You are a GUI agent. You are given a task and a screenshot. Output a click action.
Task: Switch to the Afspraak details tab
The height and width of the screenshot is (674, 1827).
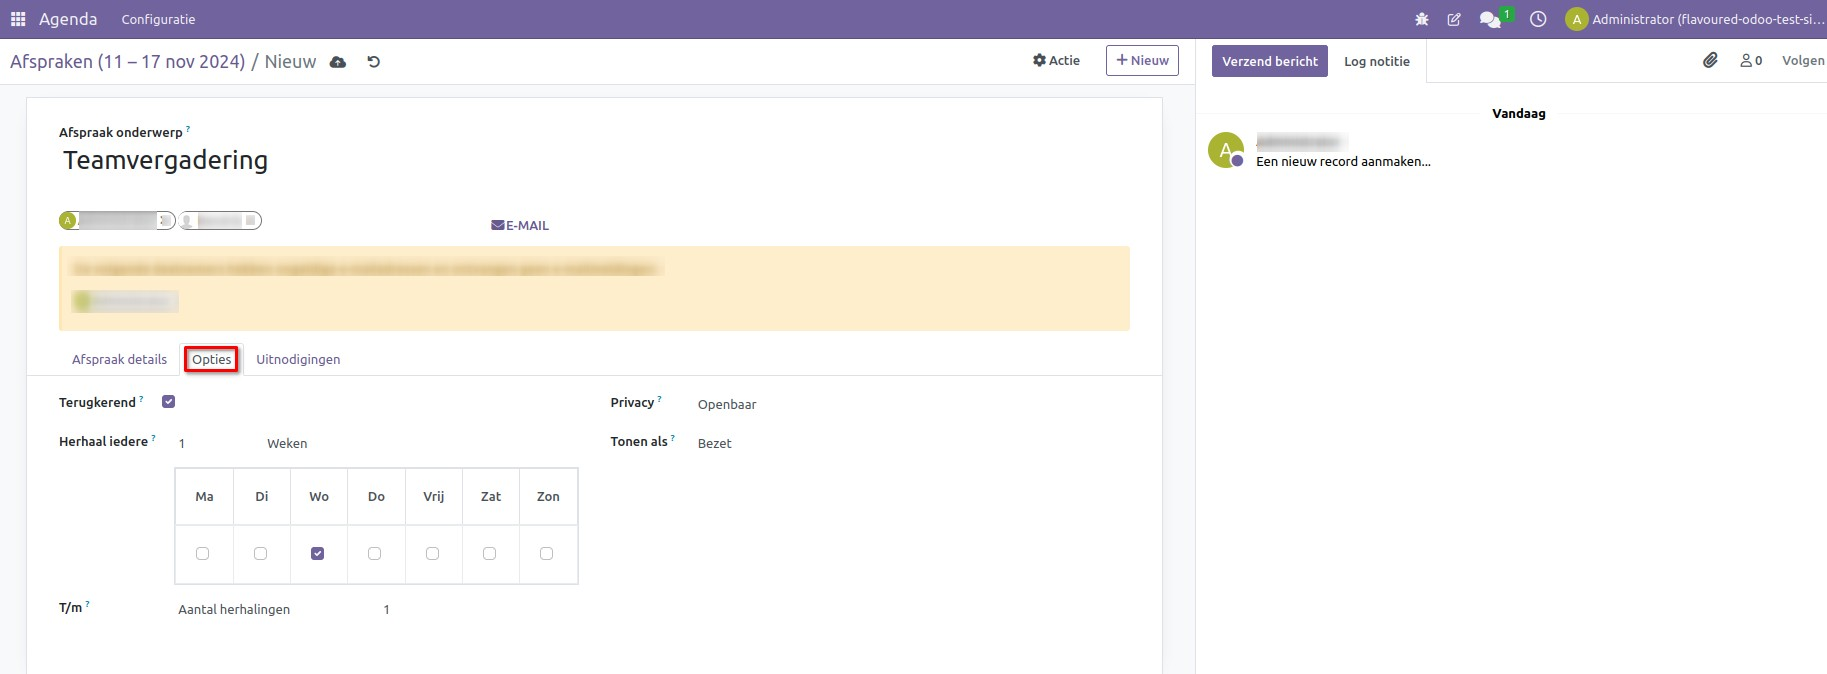(x=119, y=360)
